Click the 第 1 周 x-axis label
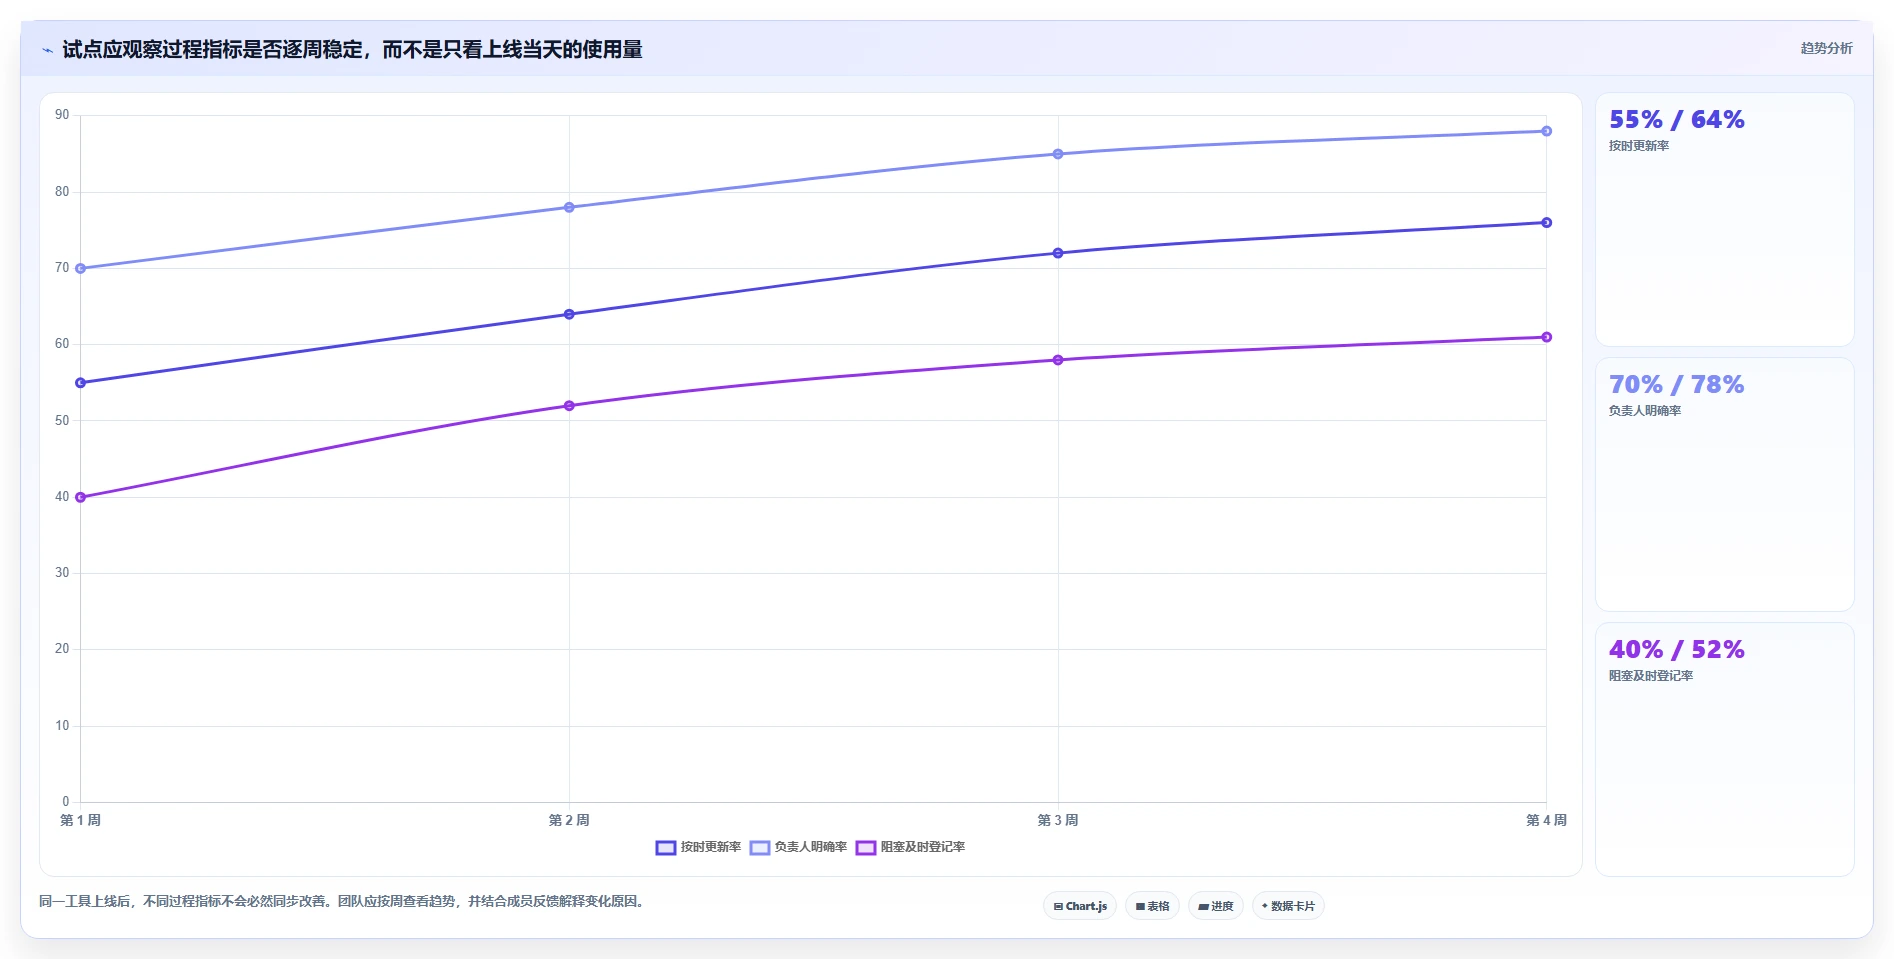1894x959 pixels. pos(81,820)
